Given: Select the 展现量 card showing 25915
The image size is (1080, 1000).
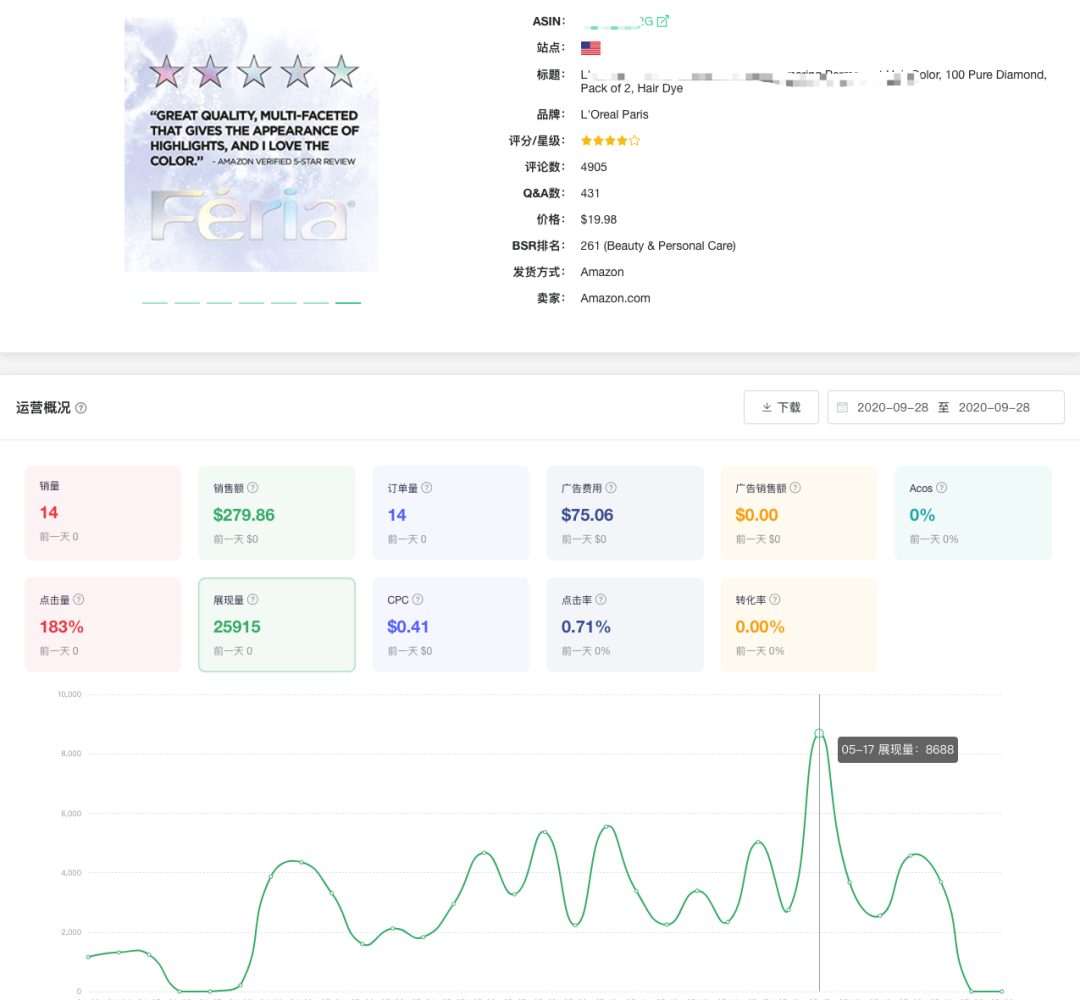Looking at the screenshot, I should click(x=277, y=625).
